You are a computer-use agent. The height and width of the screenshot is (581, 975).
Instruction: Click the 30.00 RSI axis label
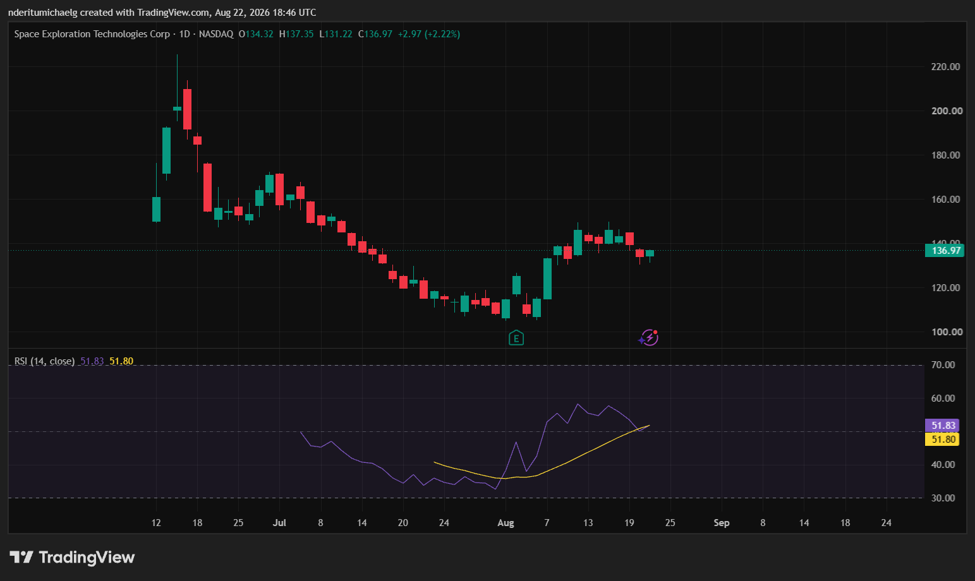coord(943,498)
